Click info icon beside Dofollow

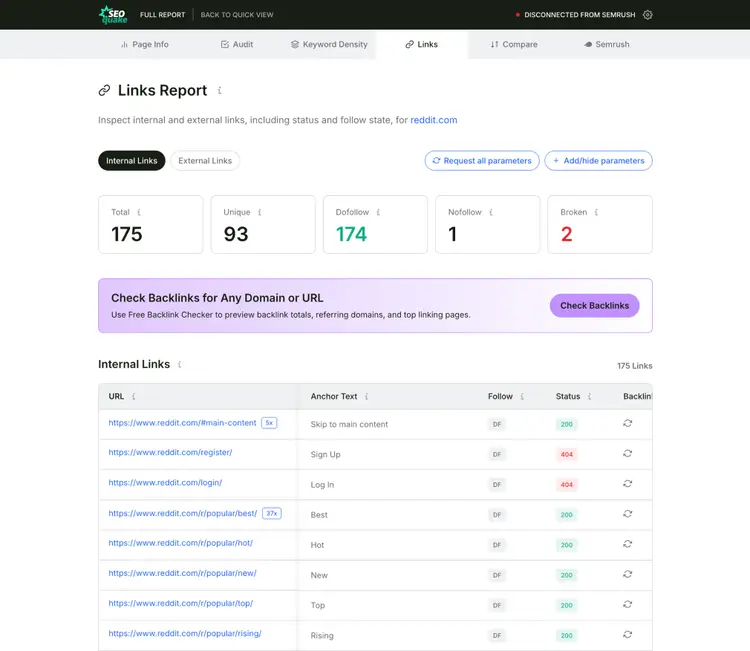(x=378, y=212)
